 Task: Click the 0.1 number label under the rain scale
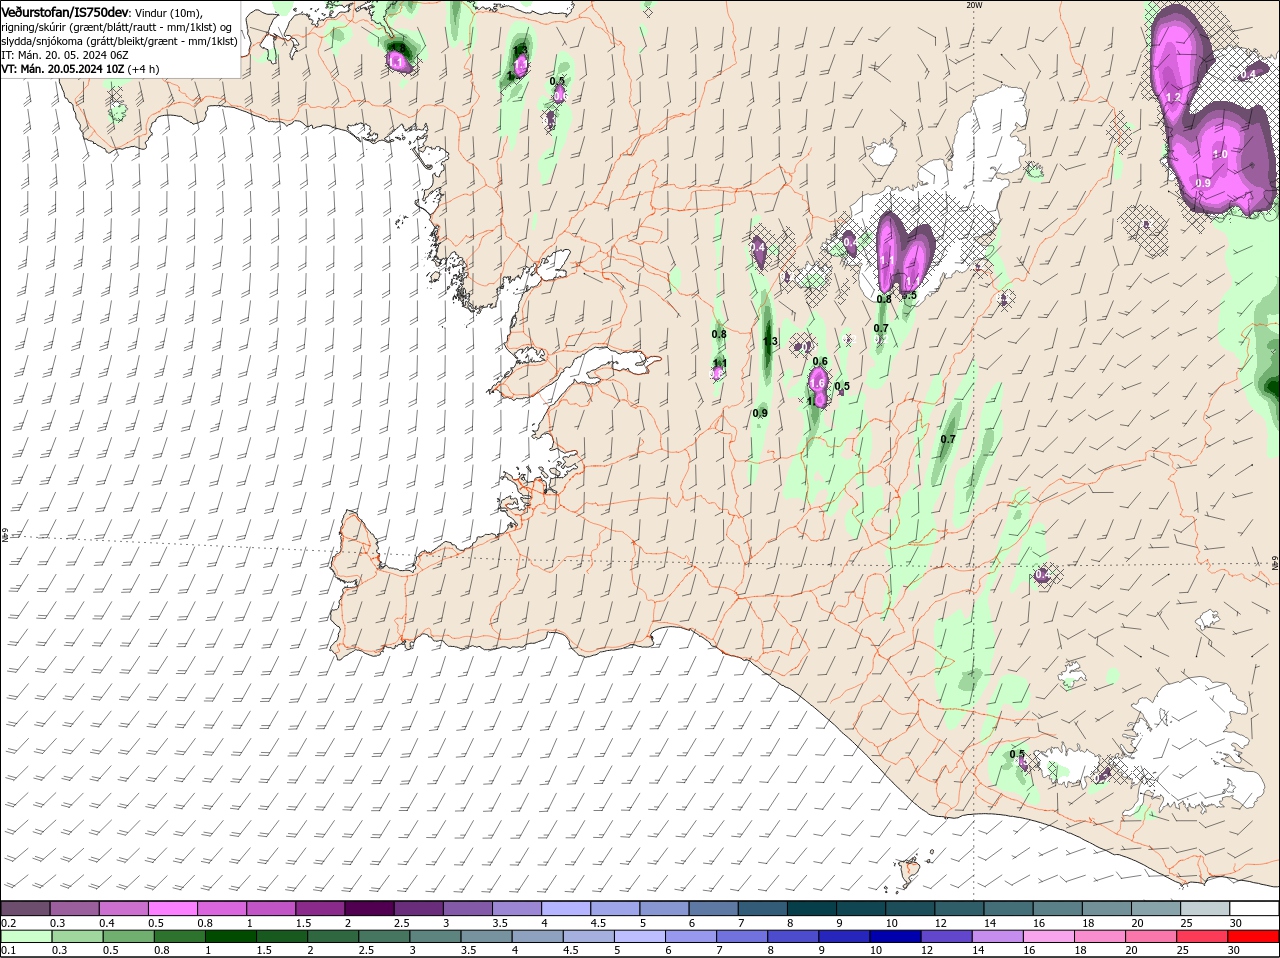click(x=9, y=950)
